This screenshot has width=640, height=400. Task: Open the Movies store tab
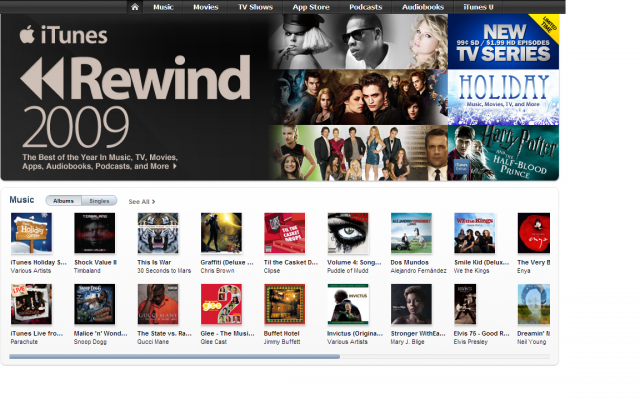coord(206,7)
